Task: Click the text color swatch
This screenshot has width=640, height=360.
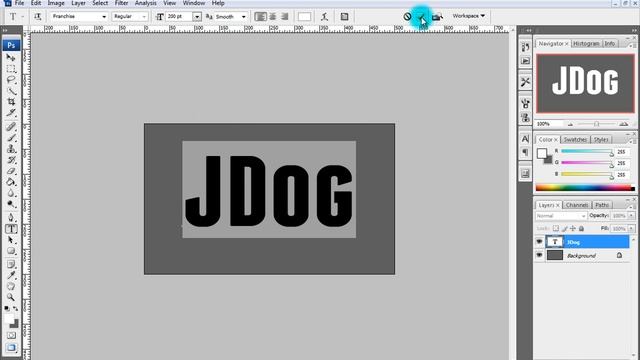Action: tap(304, 17)
